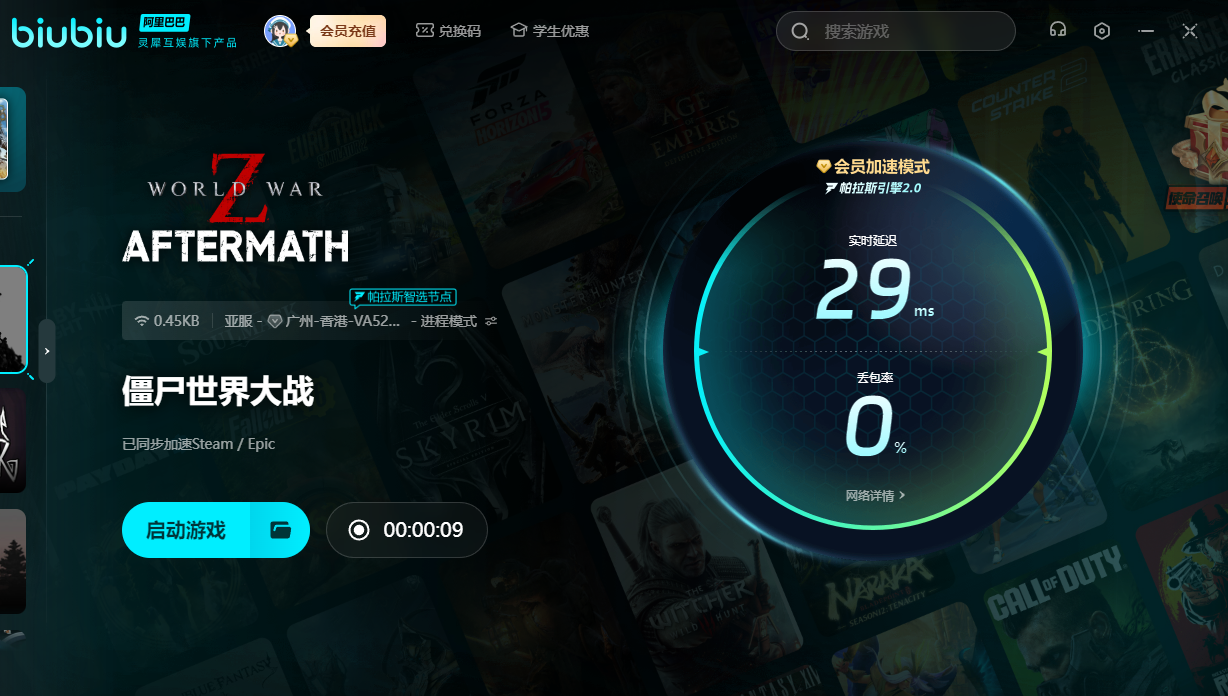Click the 进程模式 switch arrows icon
This screenshot has height=696, width=1228.
[x=491, y=321]
